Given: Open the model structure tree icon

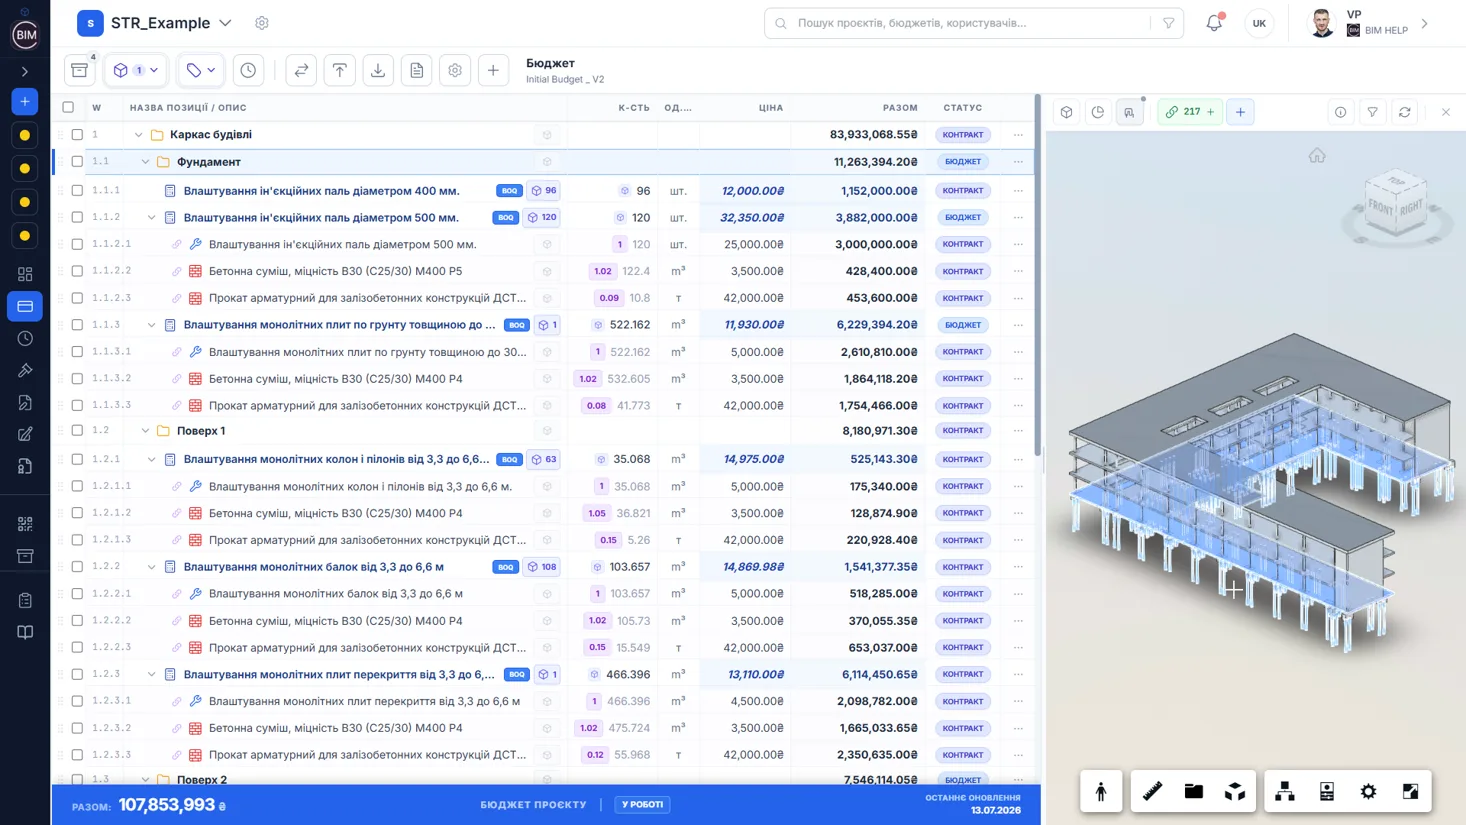Looking at the screenshot, I should coord(1285,791).
